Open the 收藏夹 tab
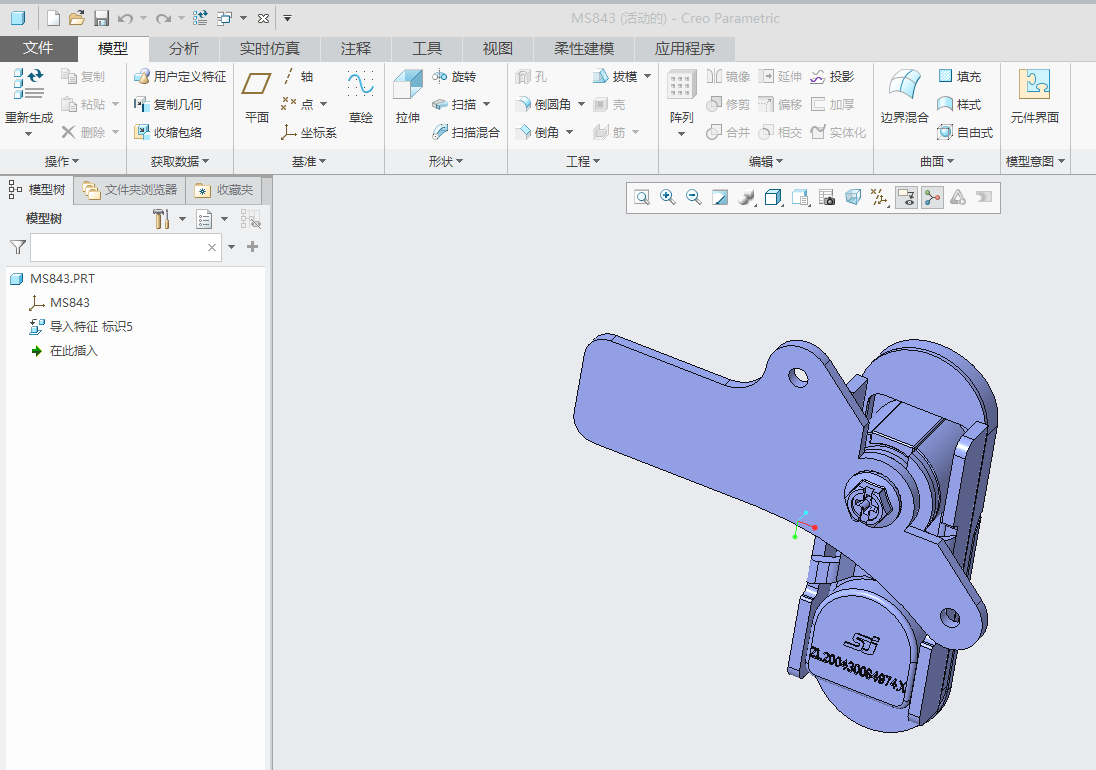The image size is (1096, 770). click(224, 190)
